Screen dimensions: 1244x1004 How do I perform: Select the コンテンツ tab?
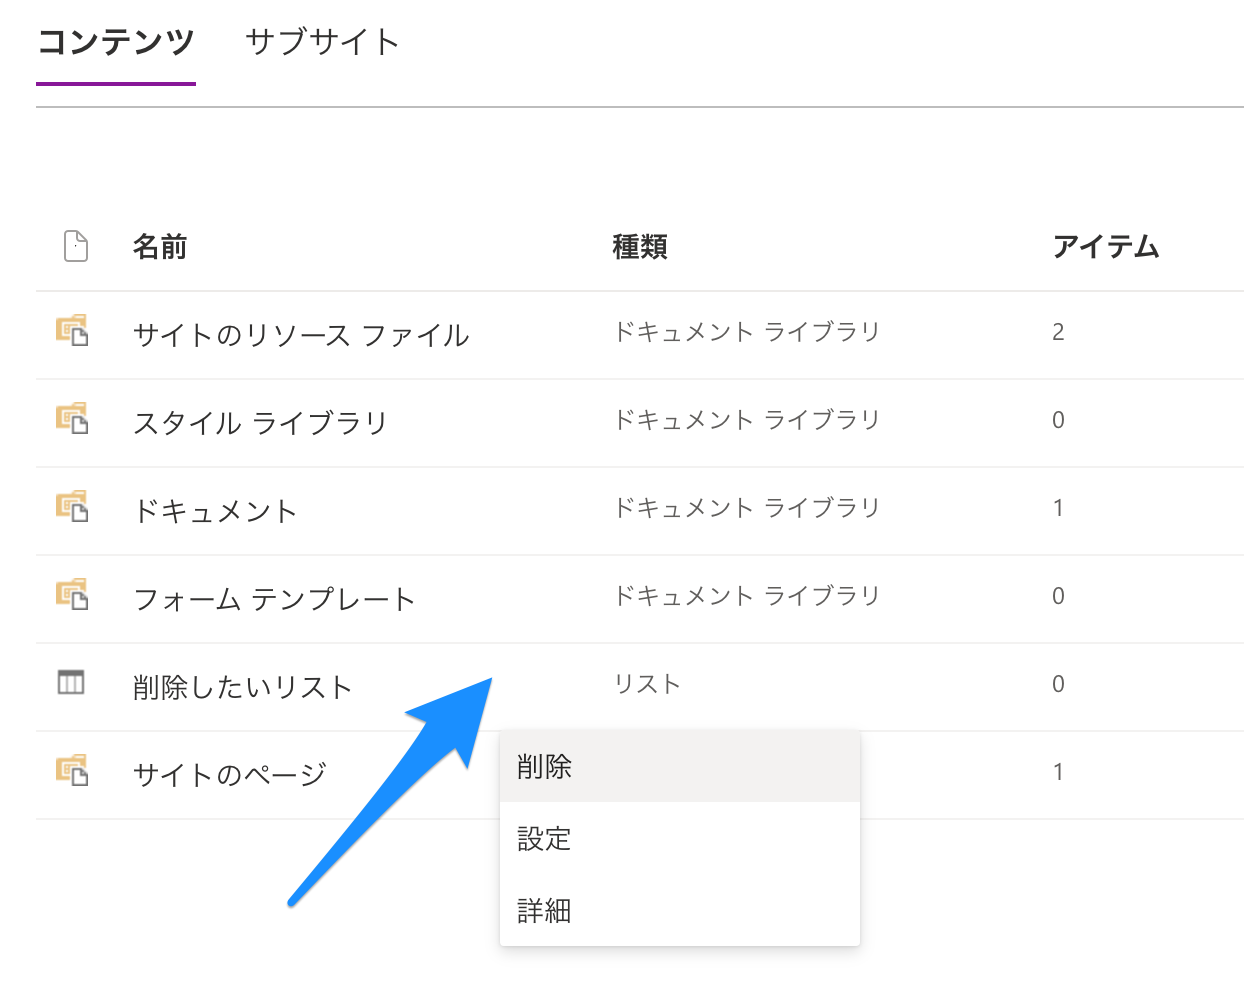[x=116, y=42]
